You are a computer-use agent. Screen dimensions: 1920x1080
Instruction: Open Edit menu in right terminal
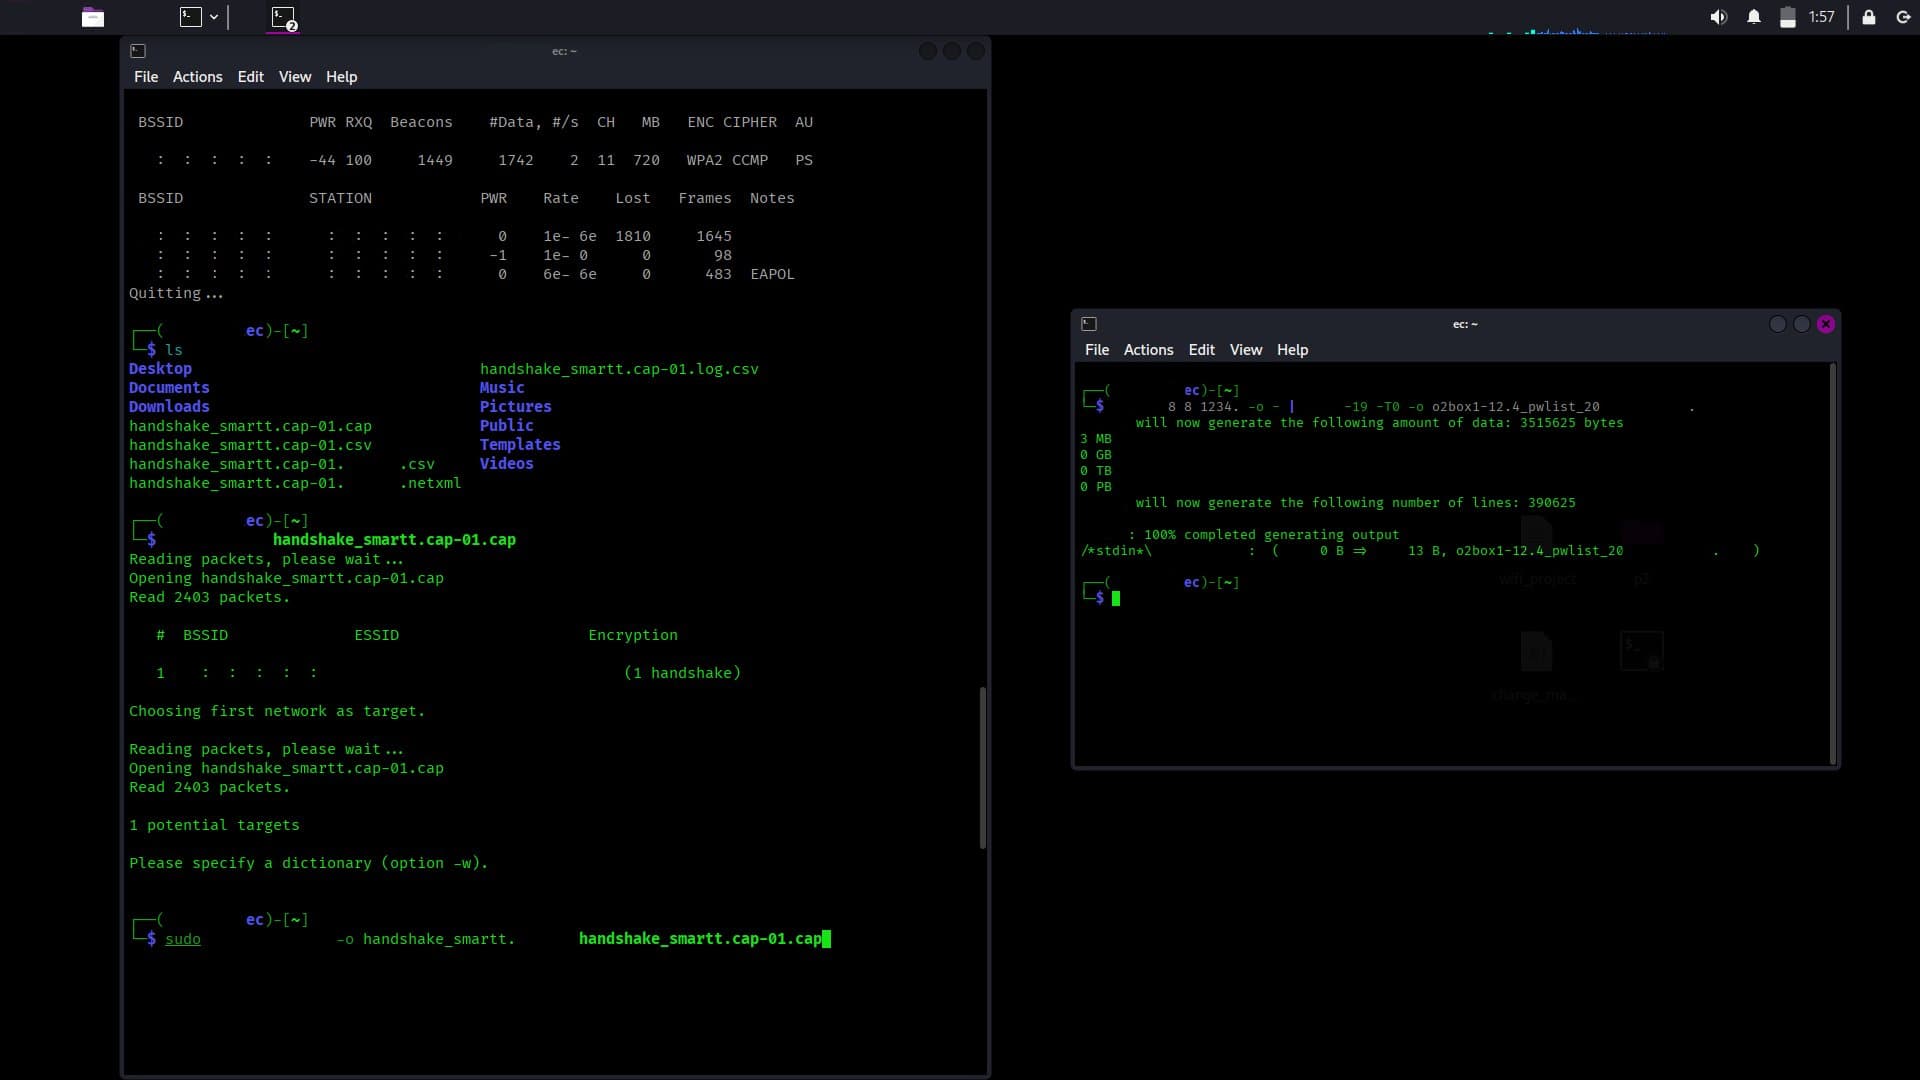[x=1201, y=350]
